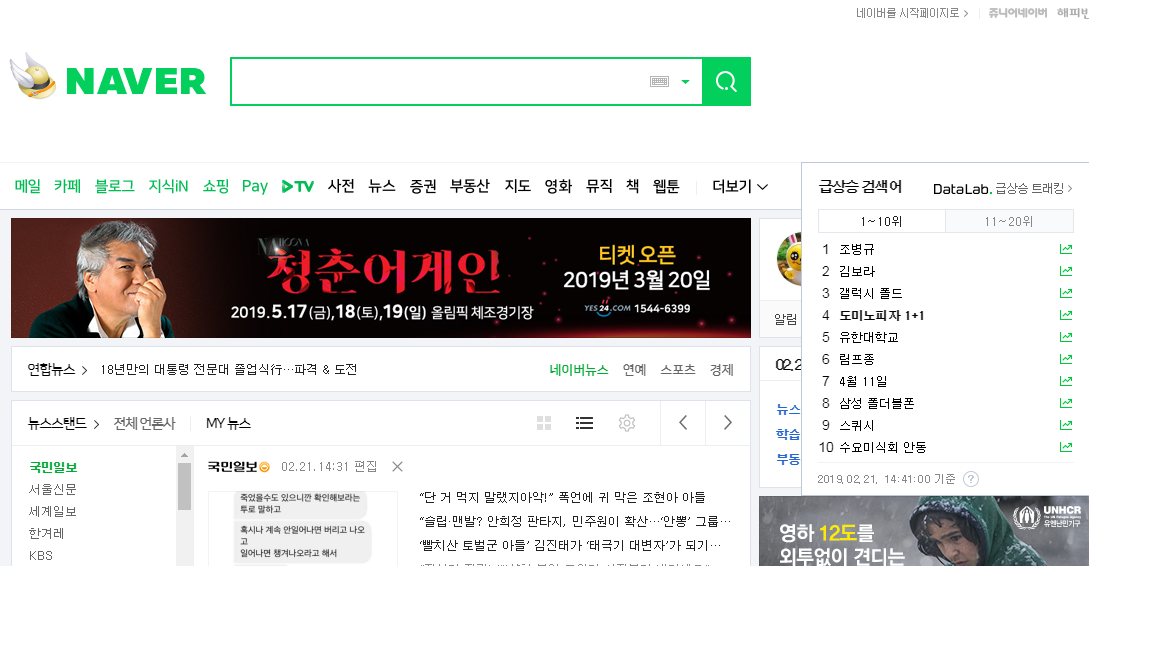Open the 블로그 menu link

click(115, 186)
